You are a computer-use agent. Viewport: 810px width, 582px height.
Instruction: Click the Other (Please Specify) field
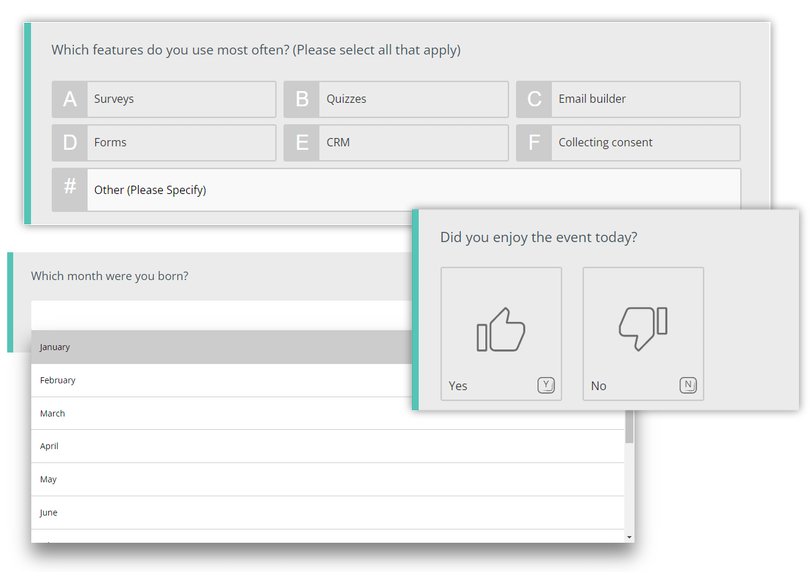[412, 190]
